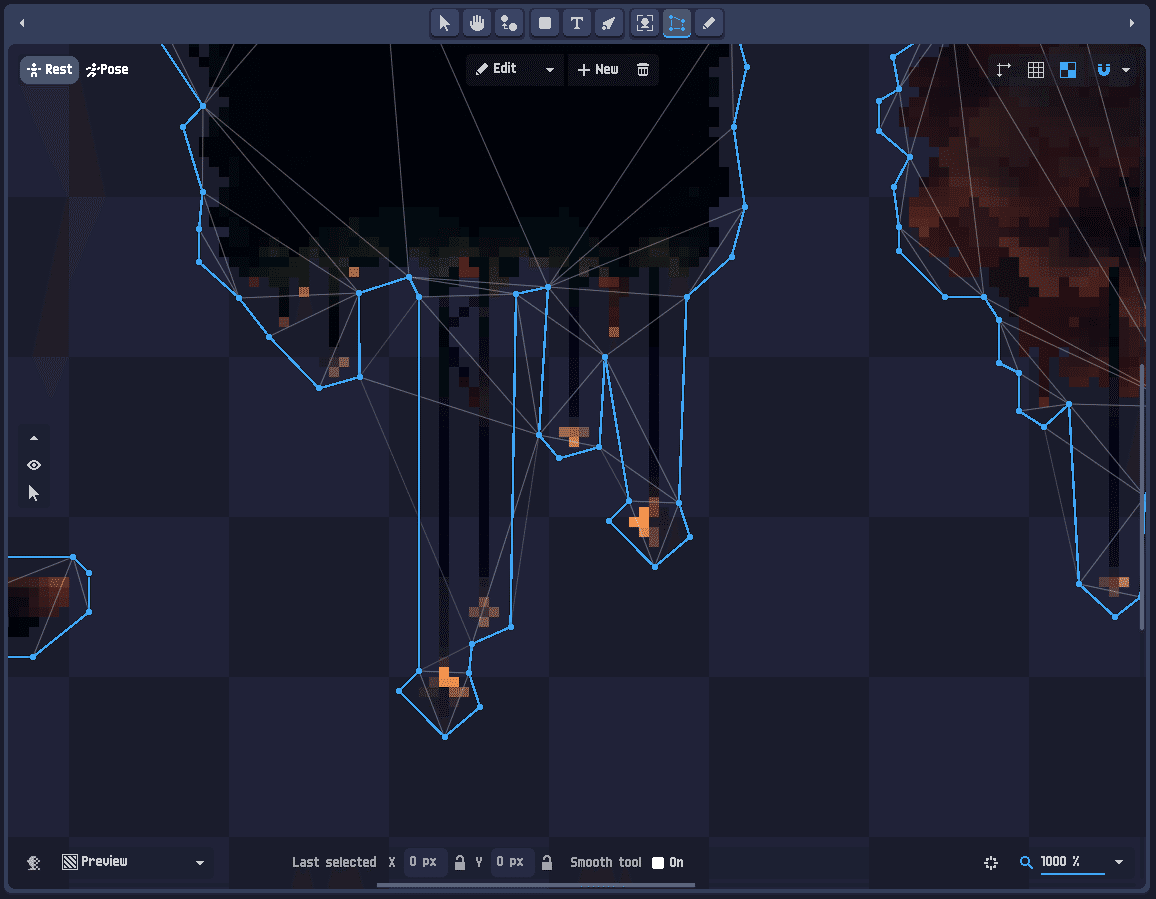Image resolution: width=1156 pixels, height=899 pixels.
Task: Click the horizontal scrollbar at bottom
Action: [x=536, y=885]
